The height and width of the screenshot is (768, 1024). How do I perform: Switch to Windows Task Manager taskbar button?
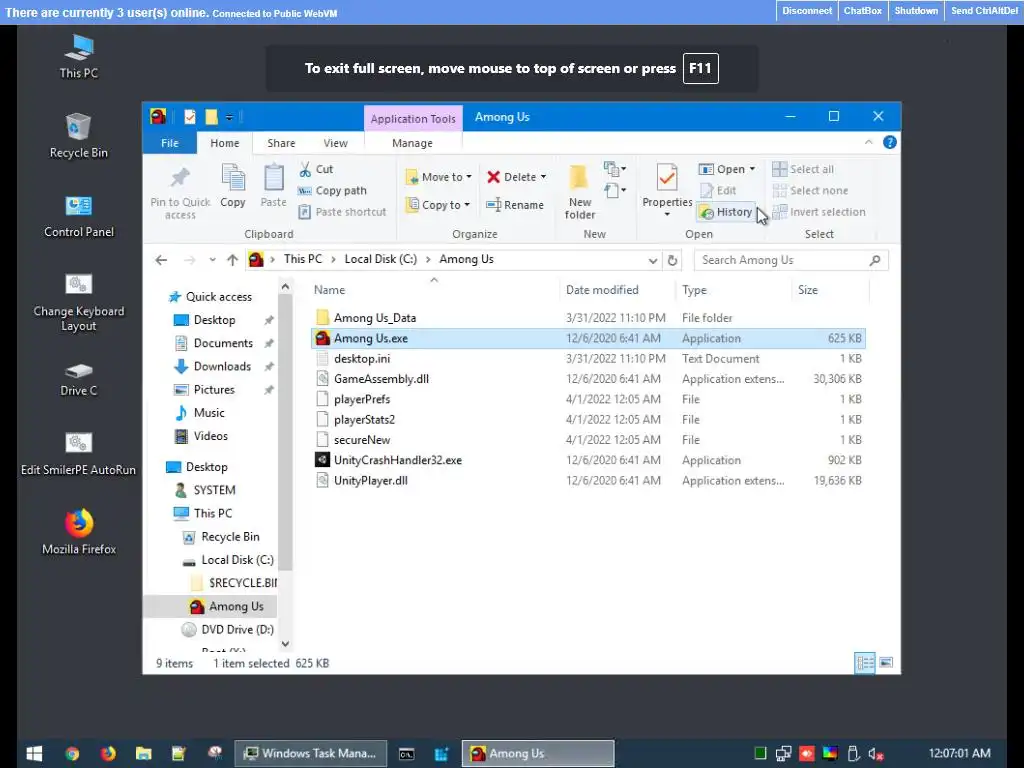pos(311,753)
